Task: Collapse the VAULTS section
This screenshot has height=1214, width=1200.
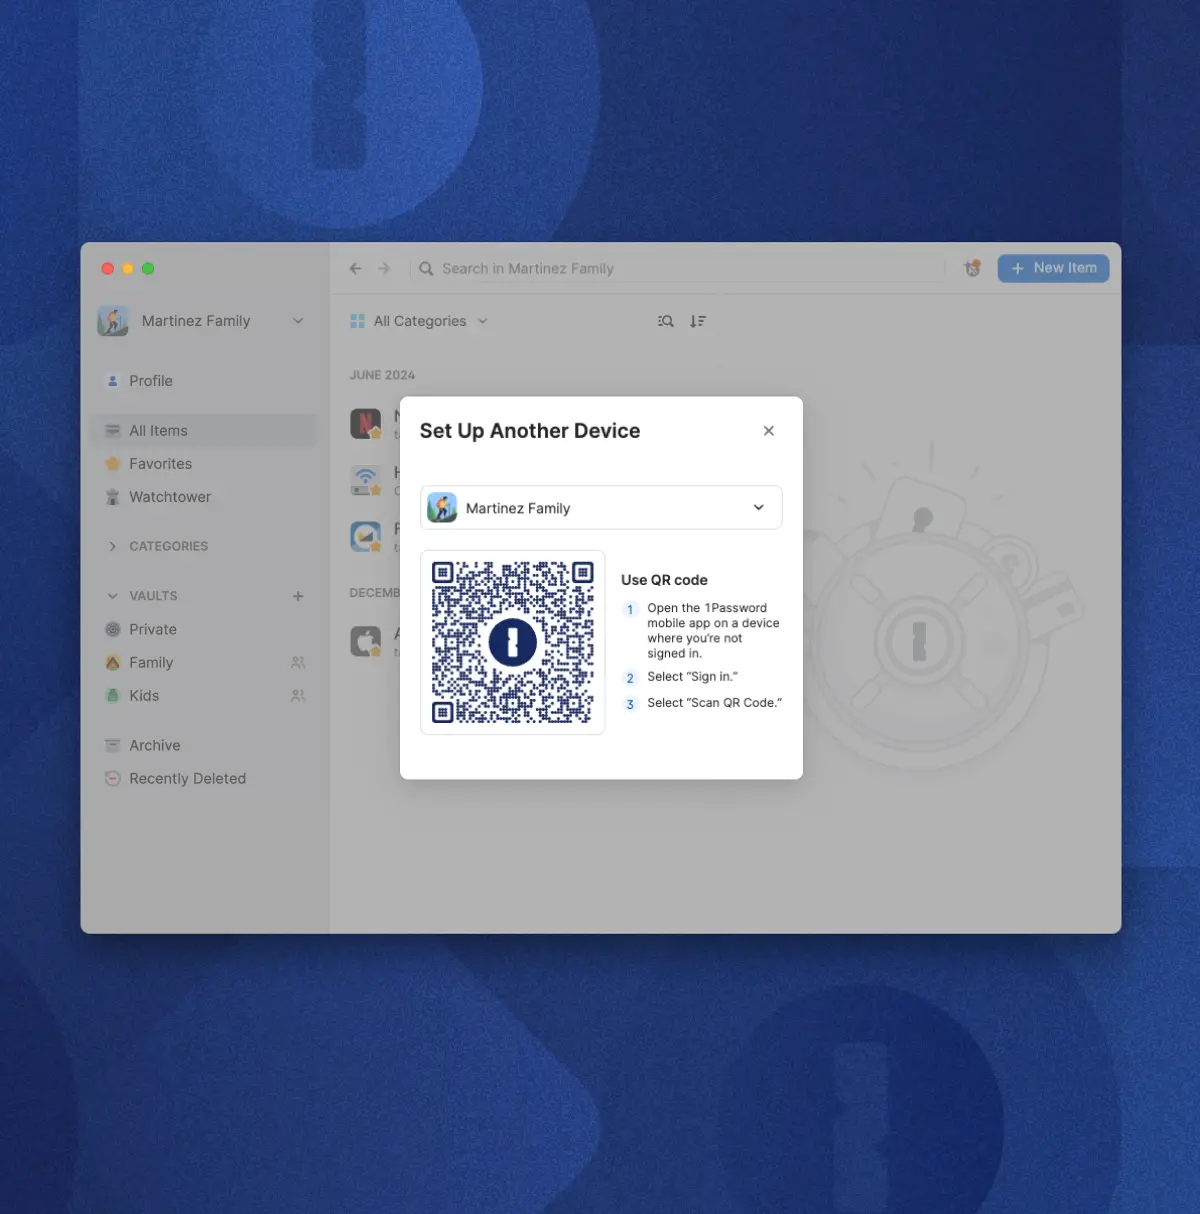Action: (112, 596)
